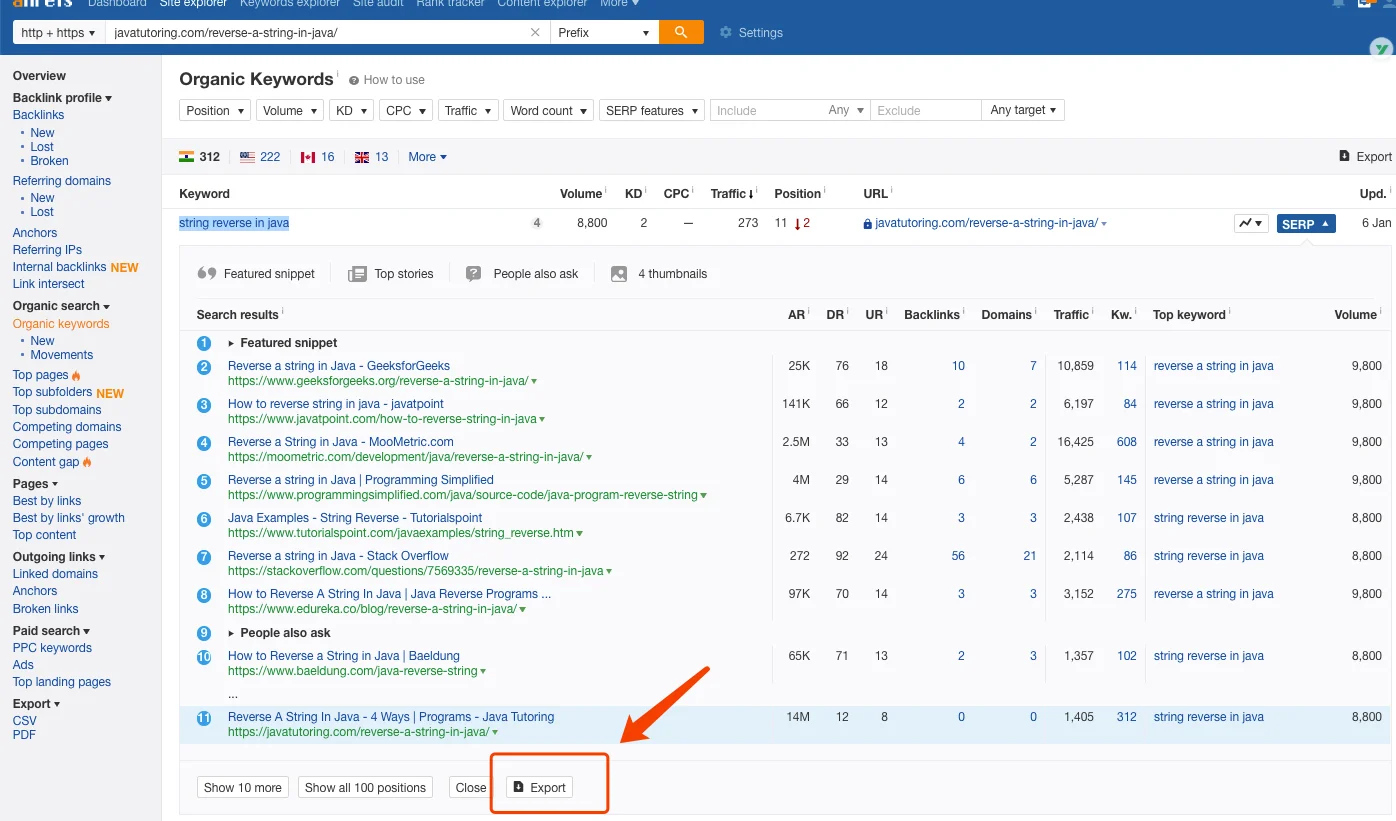Expand the People also ask result row
1396x821 pixels.
[232, 633]
